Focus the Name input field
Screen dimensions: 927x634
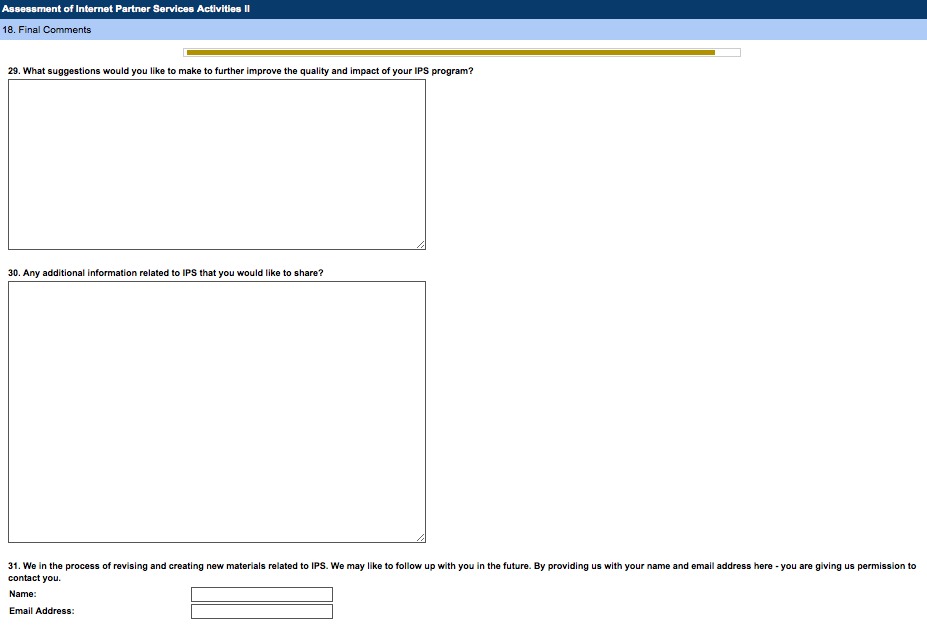tap(262, 594)
